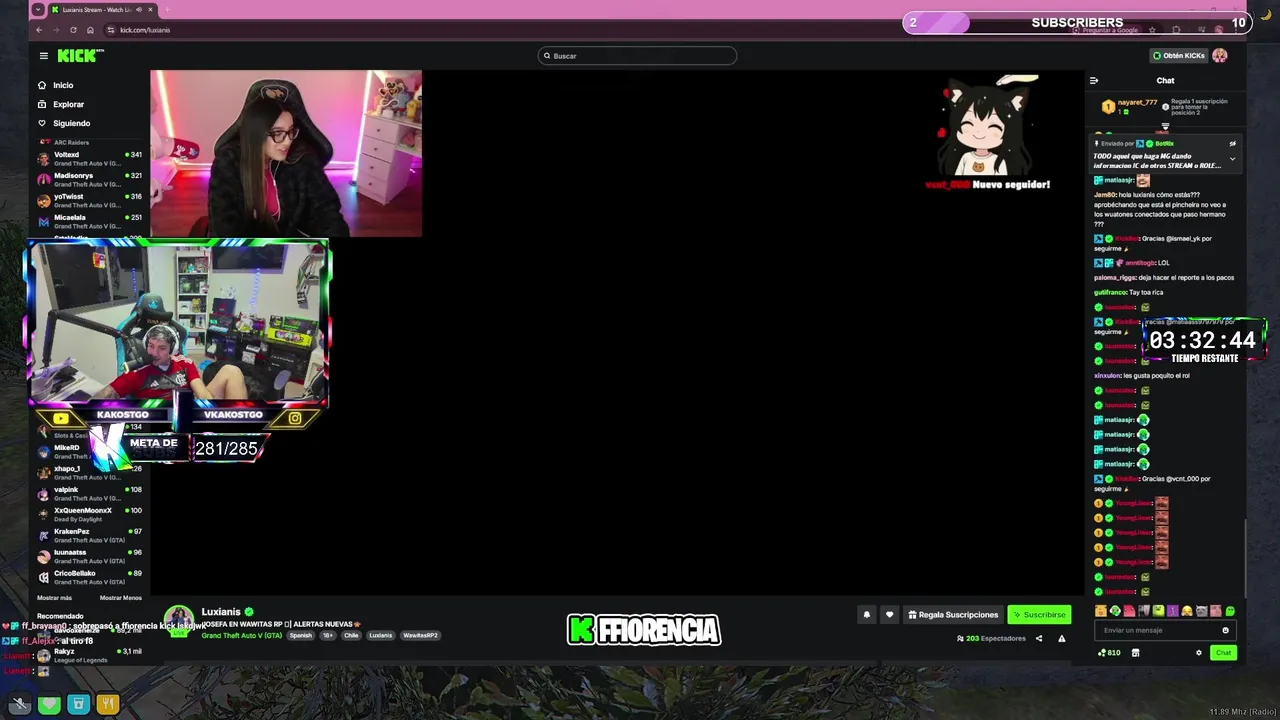The height and width of the screenshot is (720, 1280).
Task: Open Grand Theft Auto V (GTA) category link
Action: click(242, 635)
